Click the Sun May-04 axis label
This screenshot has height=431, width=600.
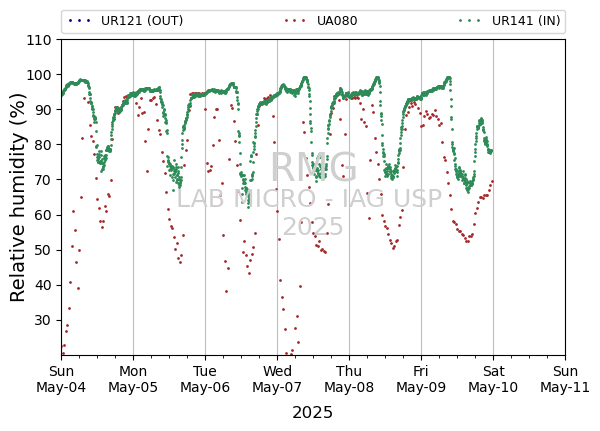[x=61, y=379]
